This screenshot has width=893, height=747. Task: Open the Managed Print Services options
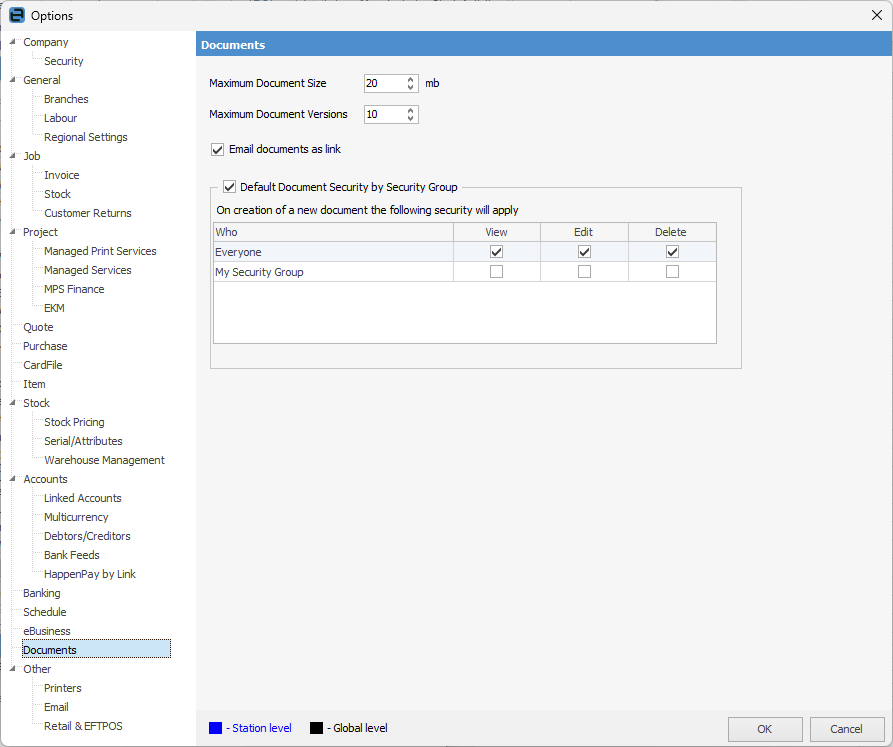pyautogui.click(x=100, y=251)
